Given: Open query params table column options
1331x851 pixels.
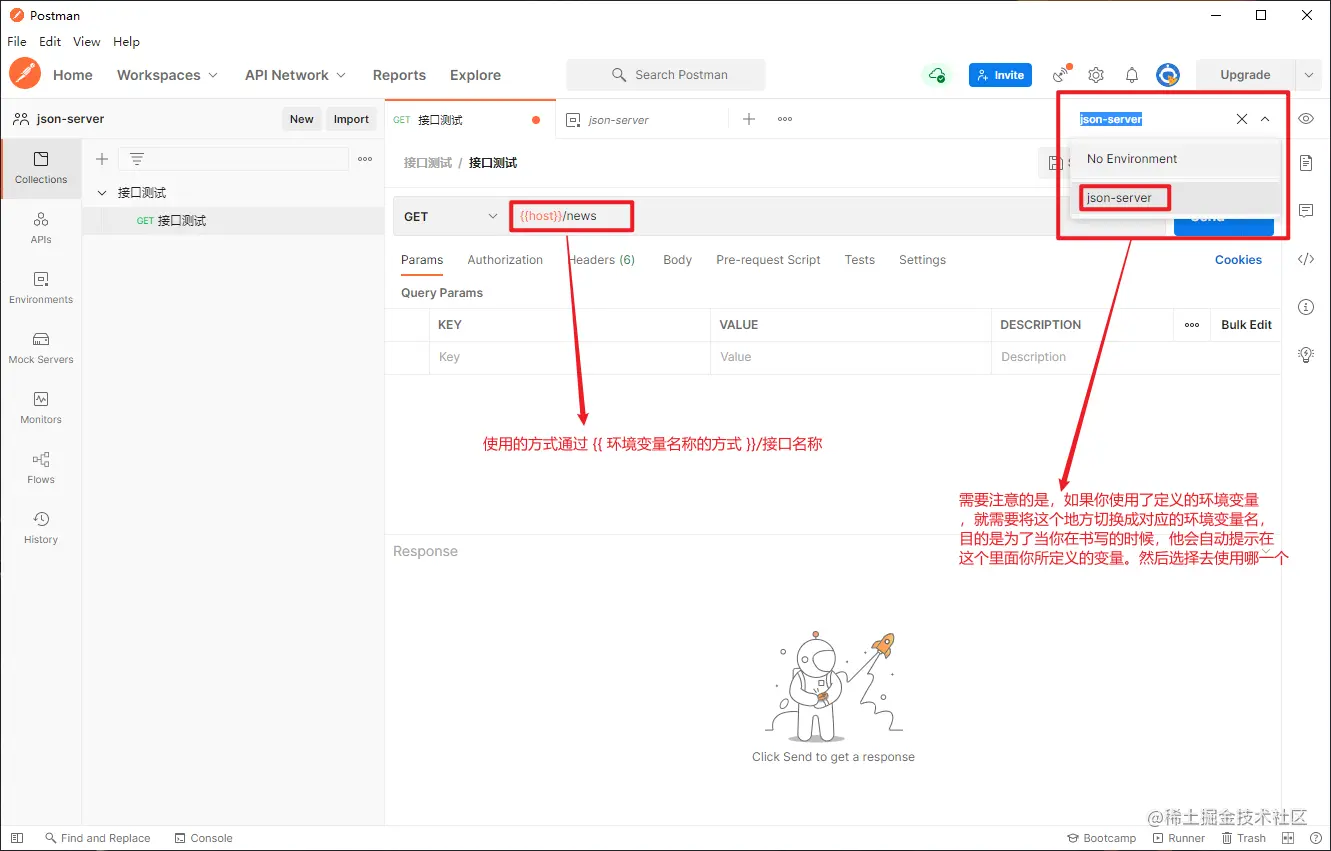Looking at the screenshot, I should pyautogui.click(x=1192, y=325).
